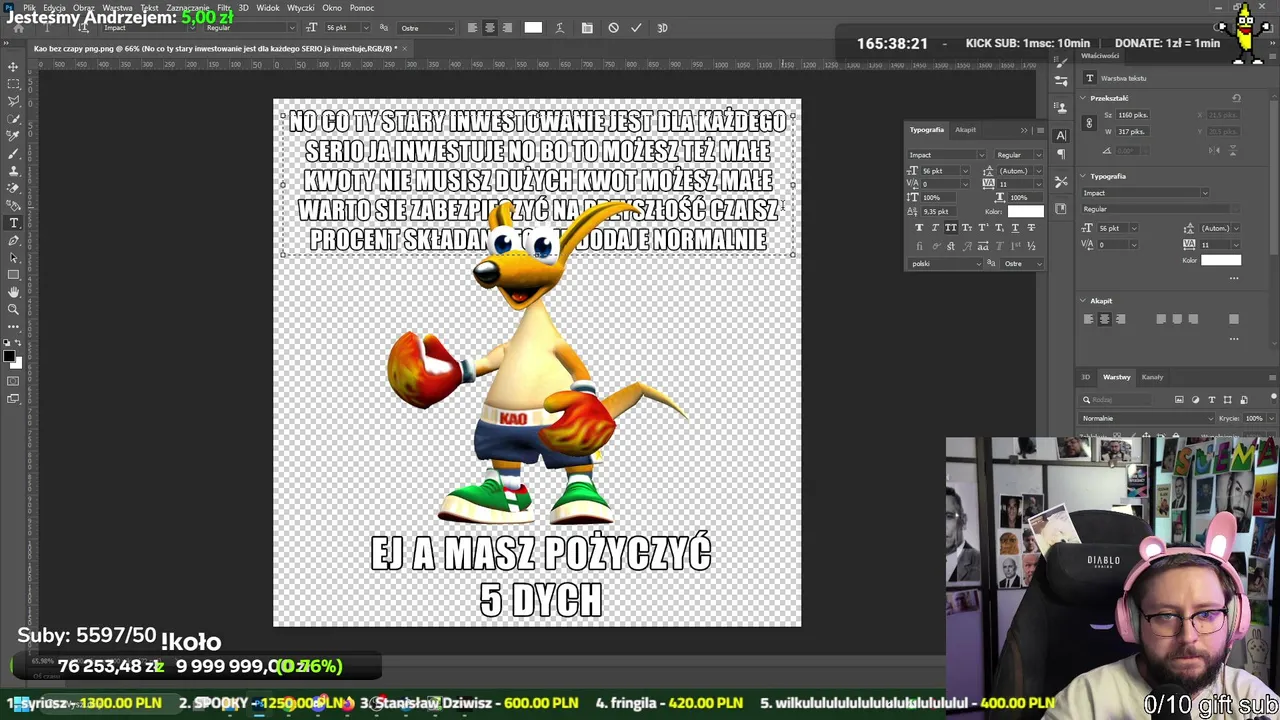Select the Path Selection tool

point(13,257)
